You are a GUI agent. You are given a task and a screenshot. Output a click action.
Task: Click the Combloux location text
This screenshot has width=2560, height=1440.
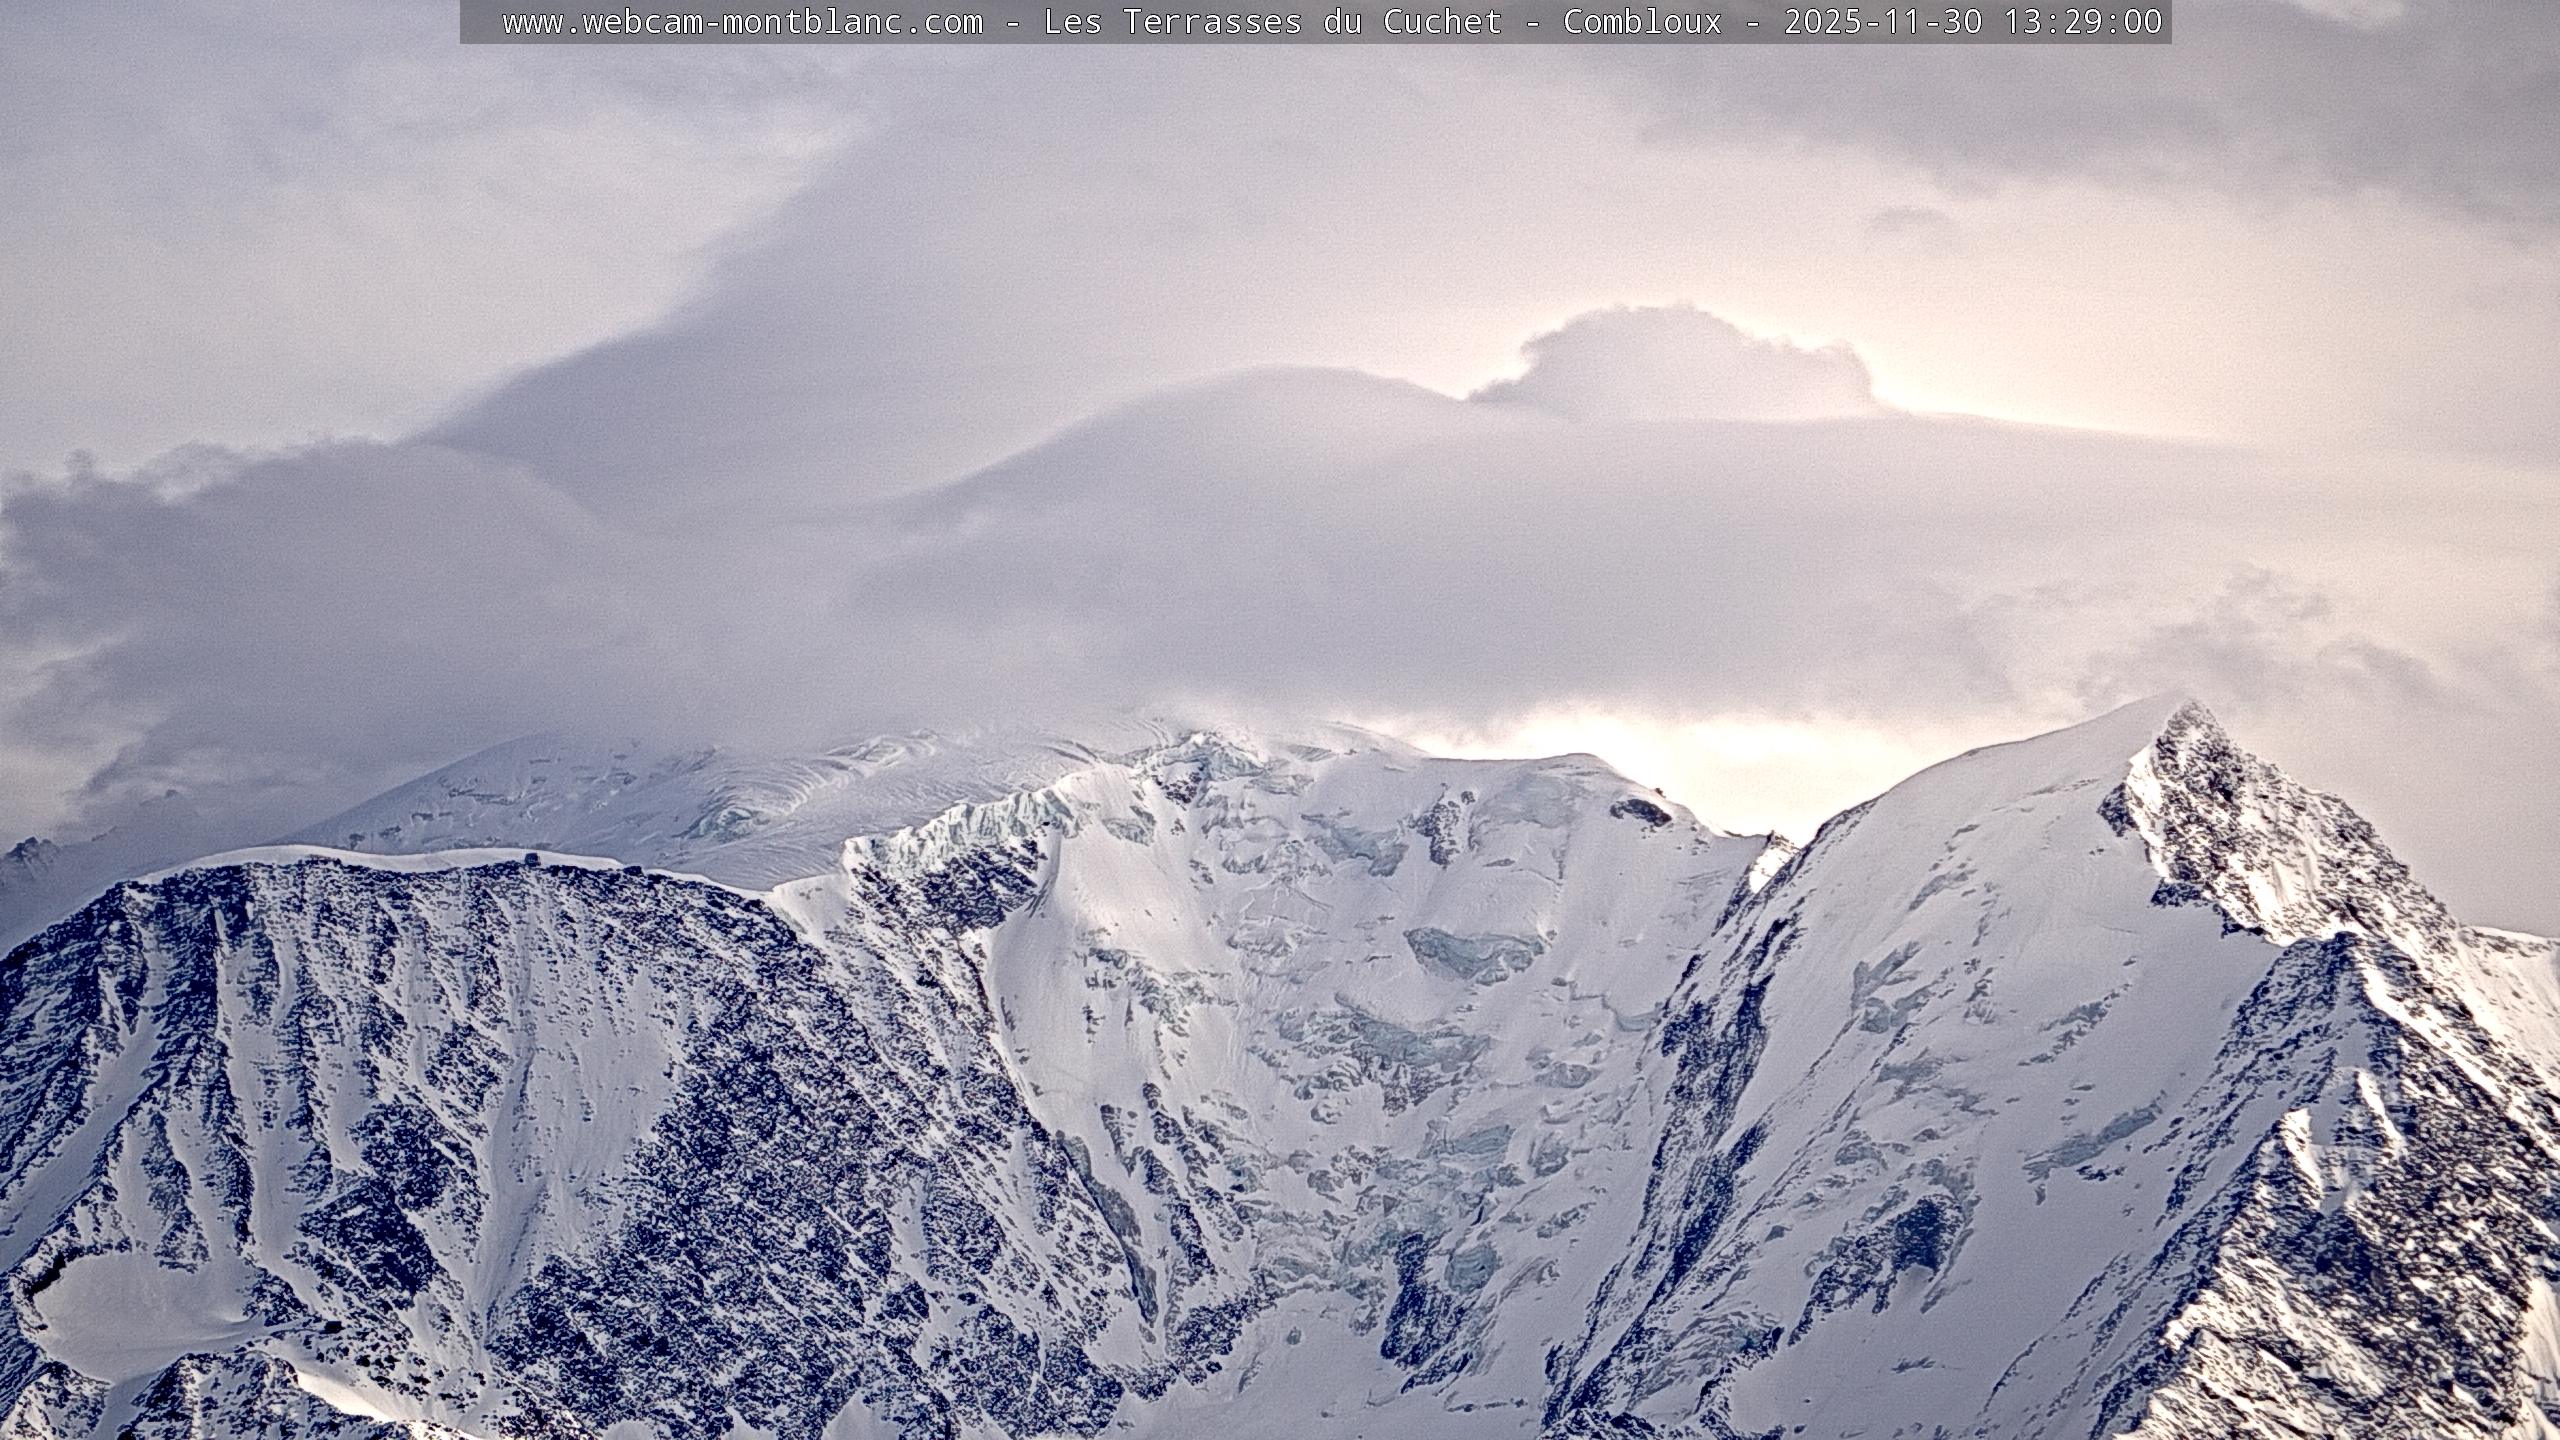1642,22
